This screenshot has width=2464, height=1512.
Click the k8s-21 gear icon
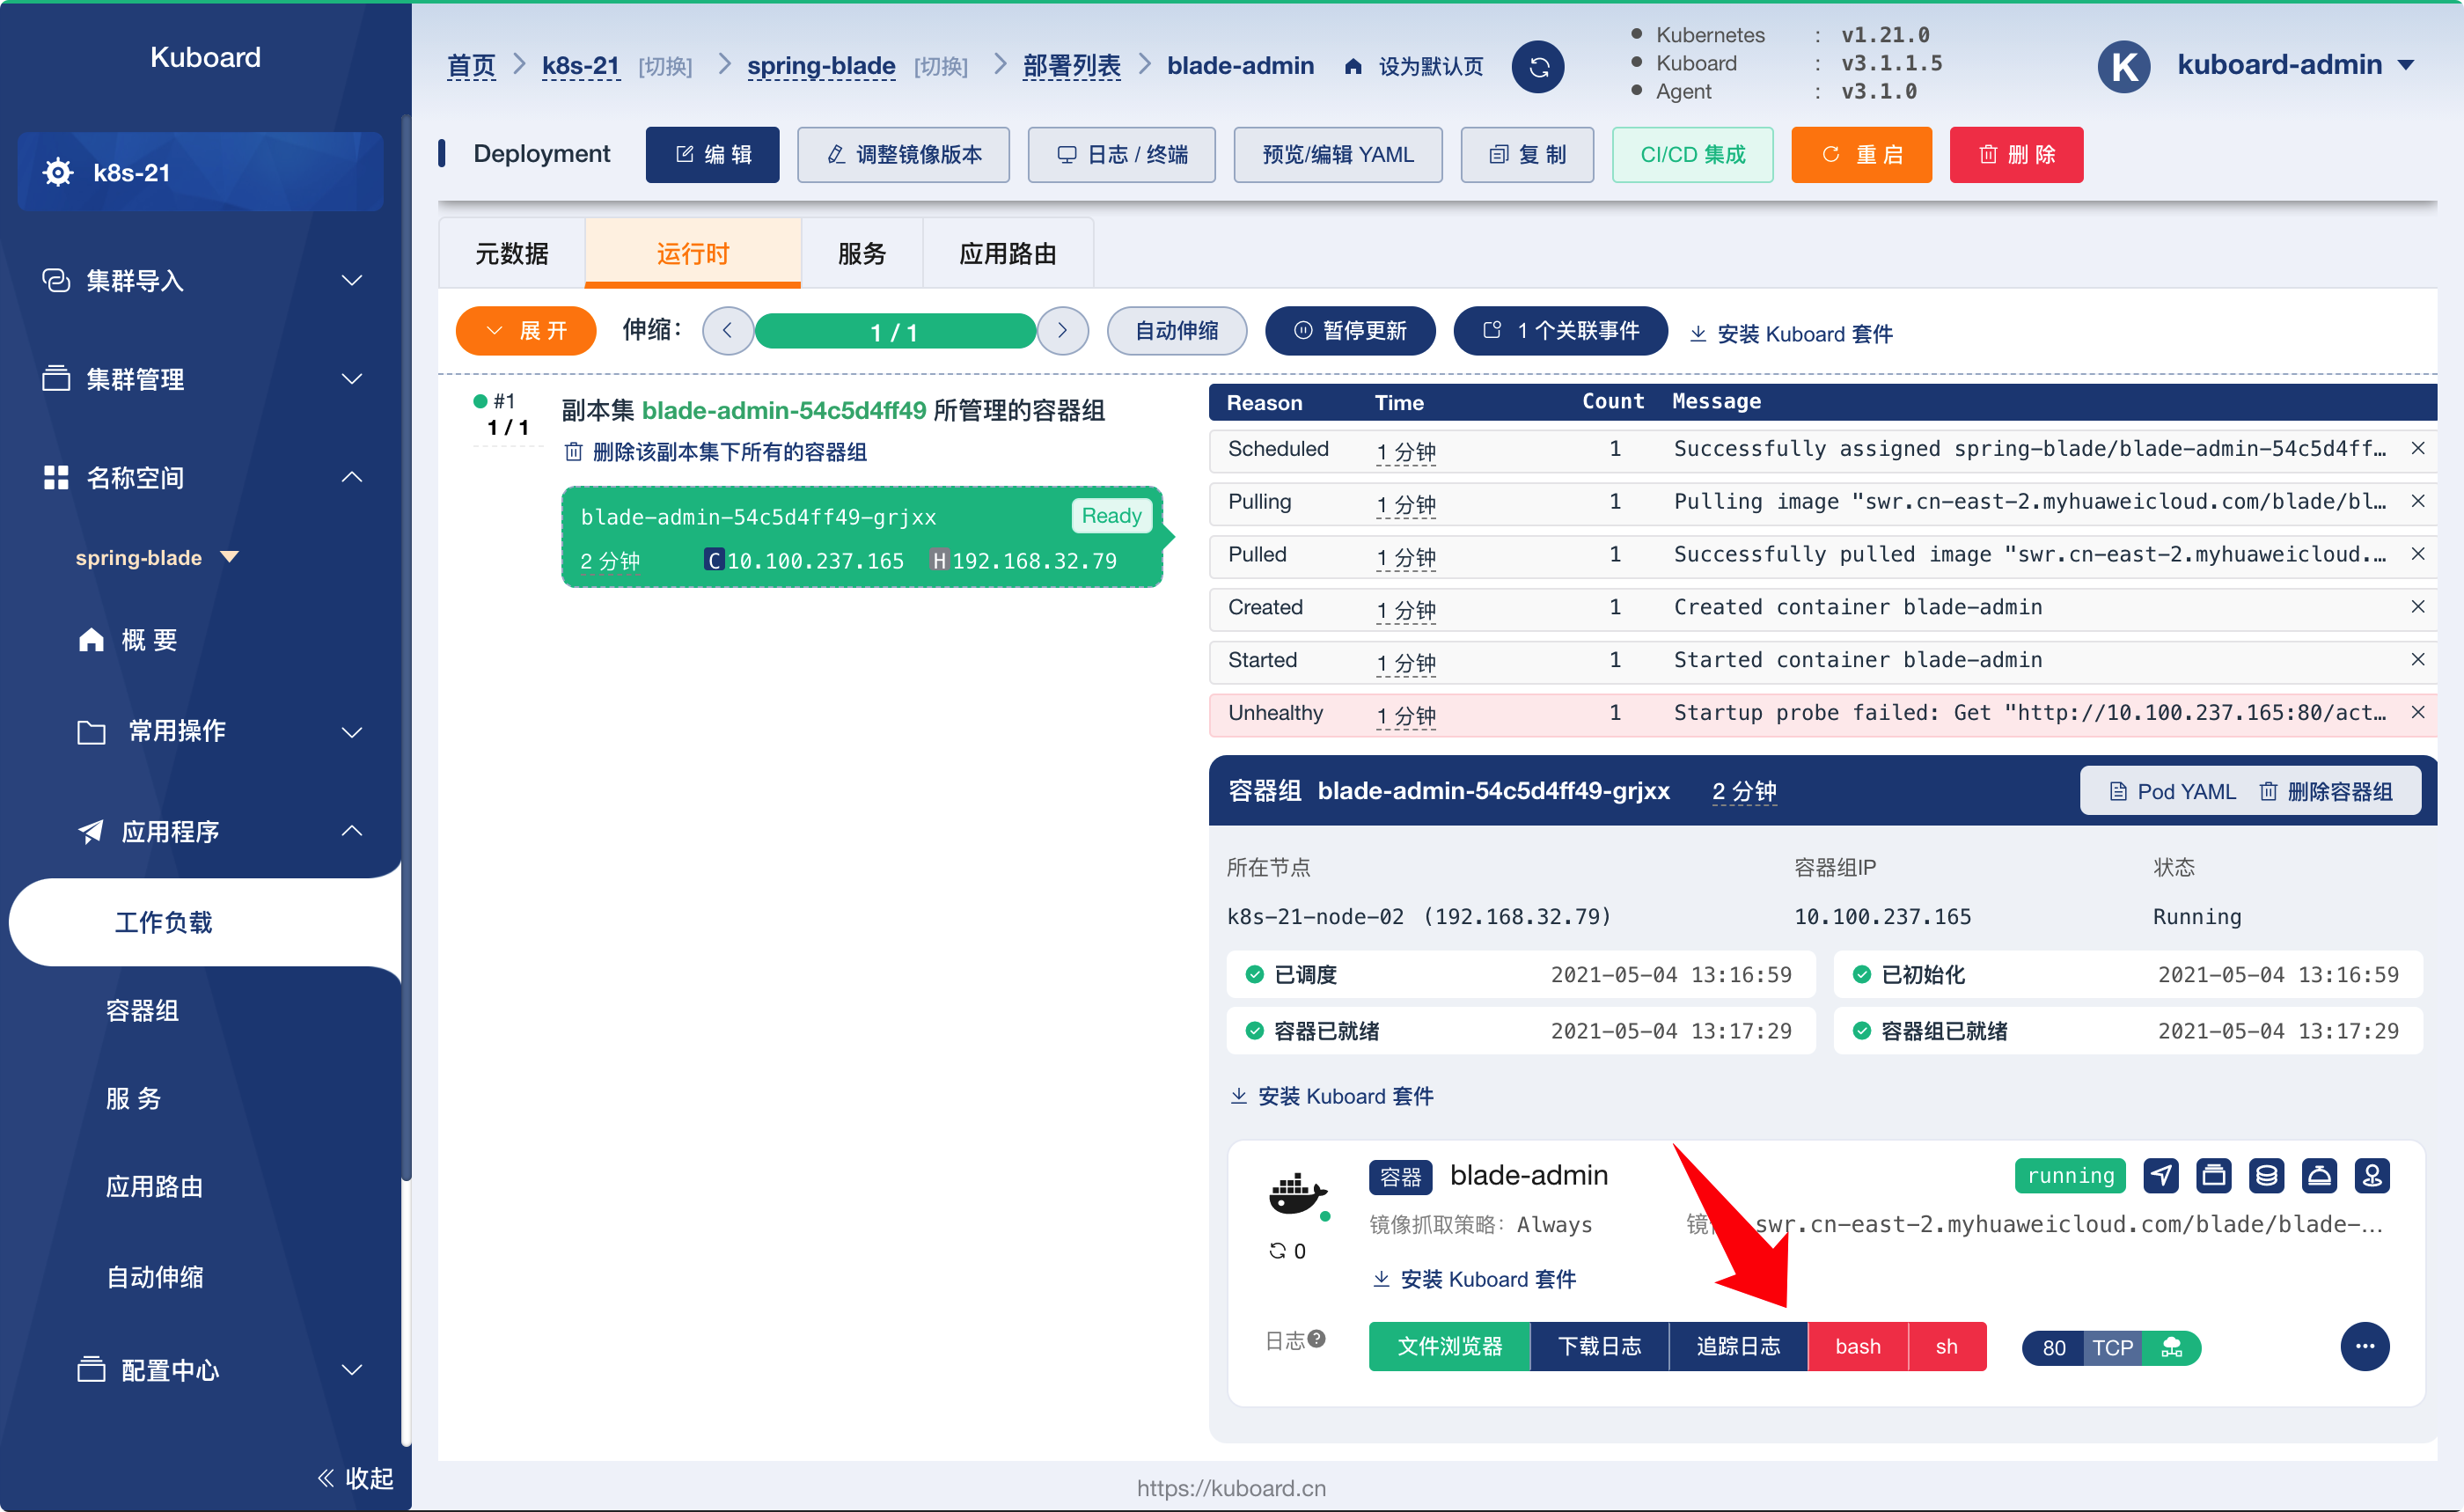(58, 172)
